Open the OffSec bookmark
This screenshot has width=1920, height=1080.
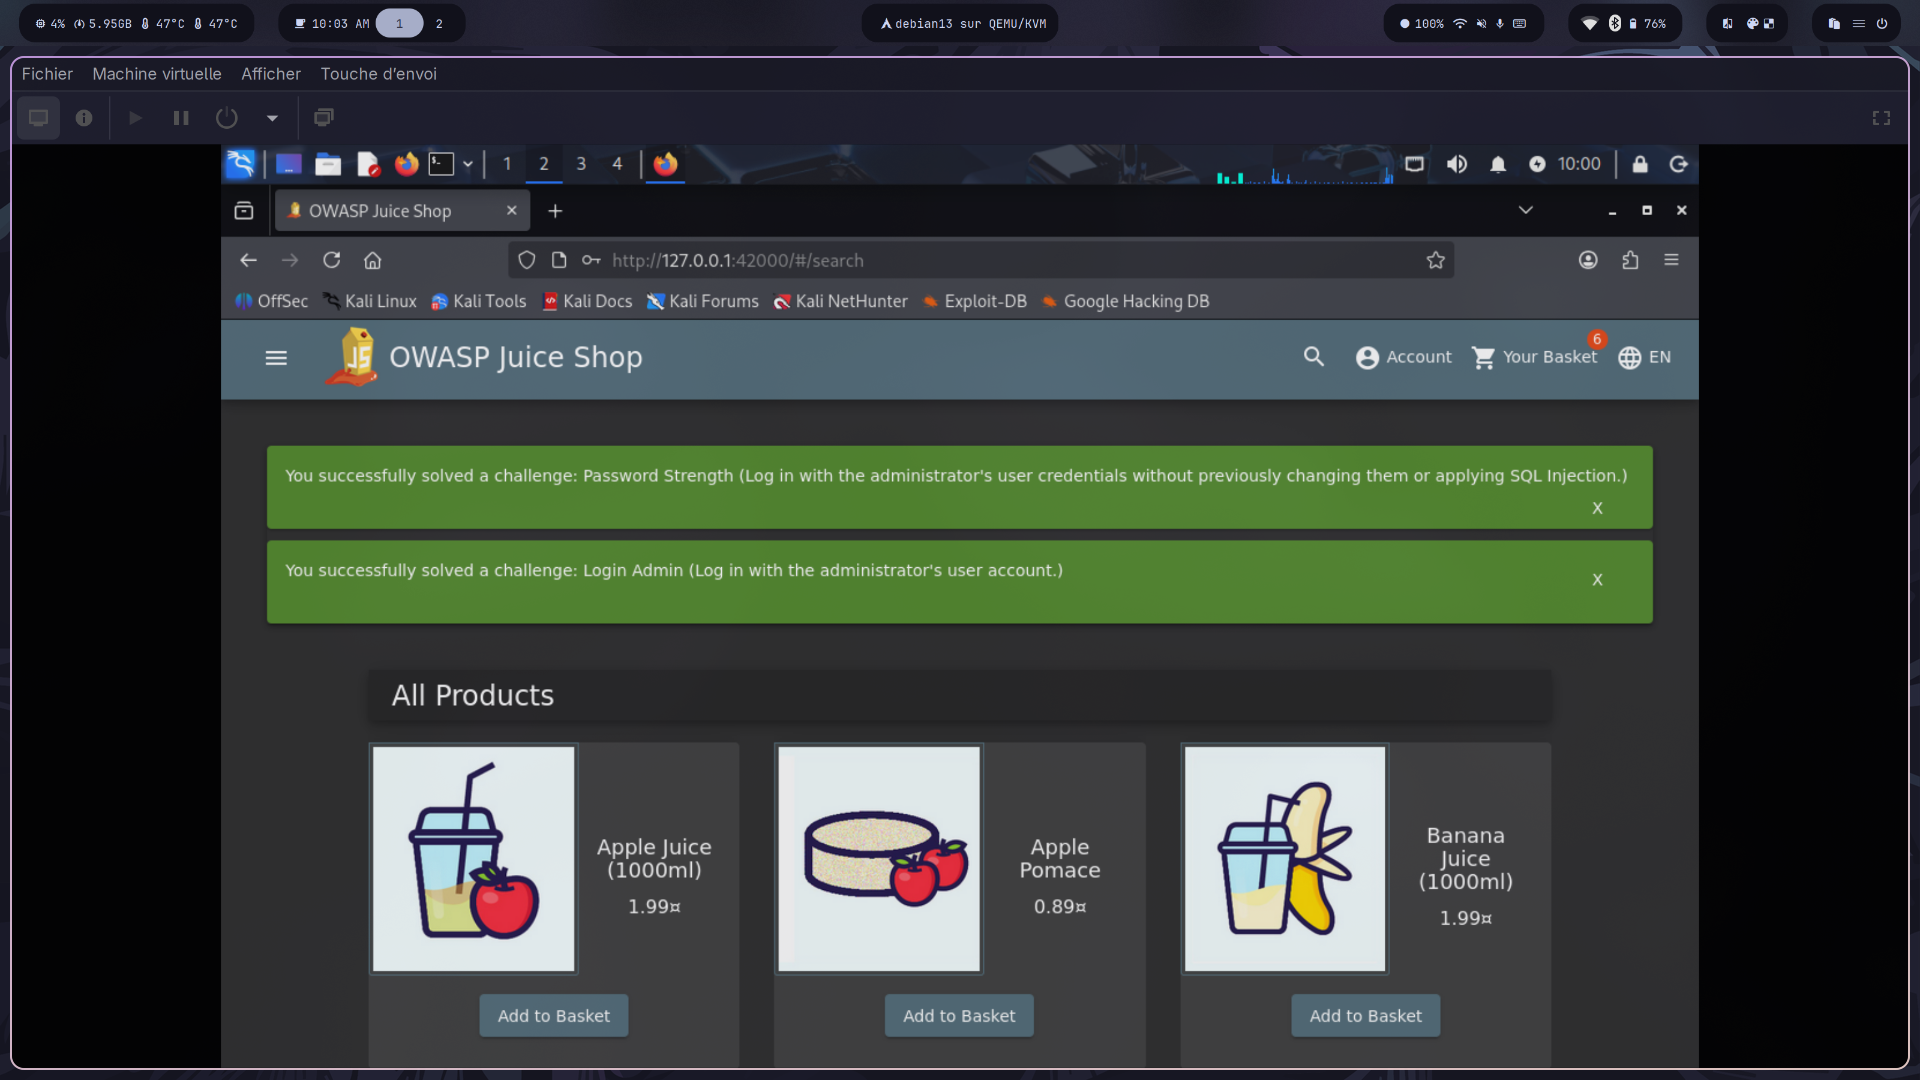pos(272,301)
